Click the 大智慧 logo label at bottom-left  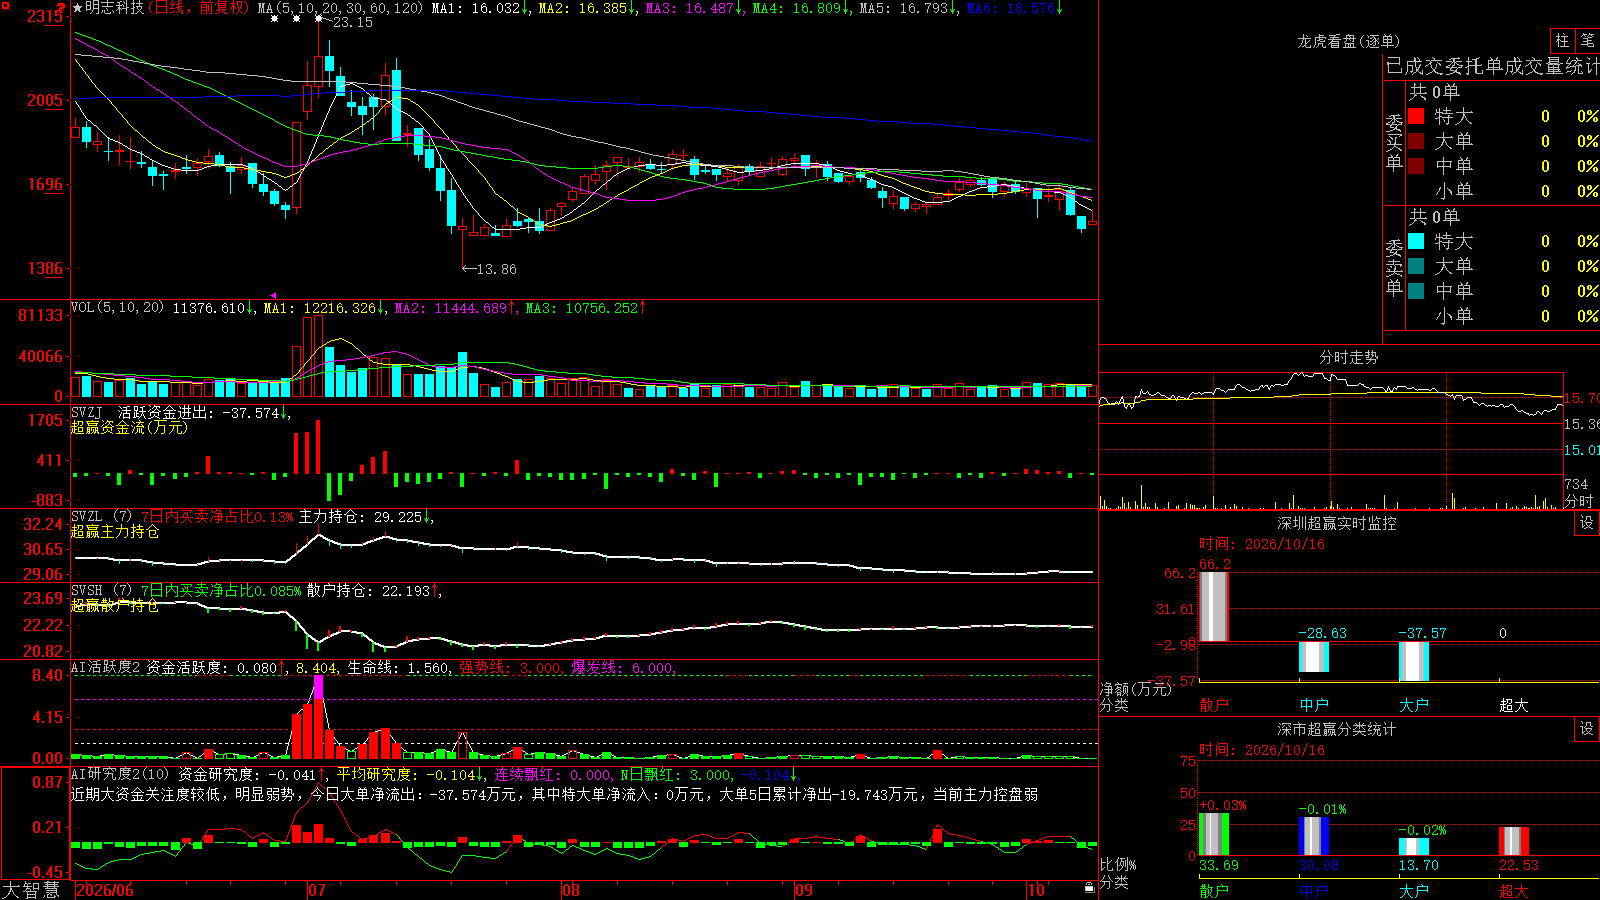click(x=31, y=890)
